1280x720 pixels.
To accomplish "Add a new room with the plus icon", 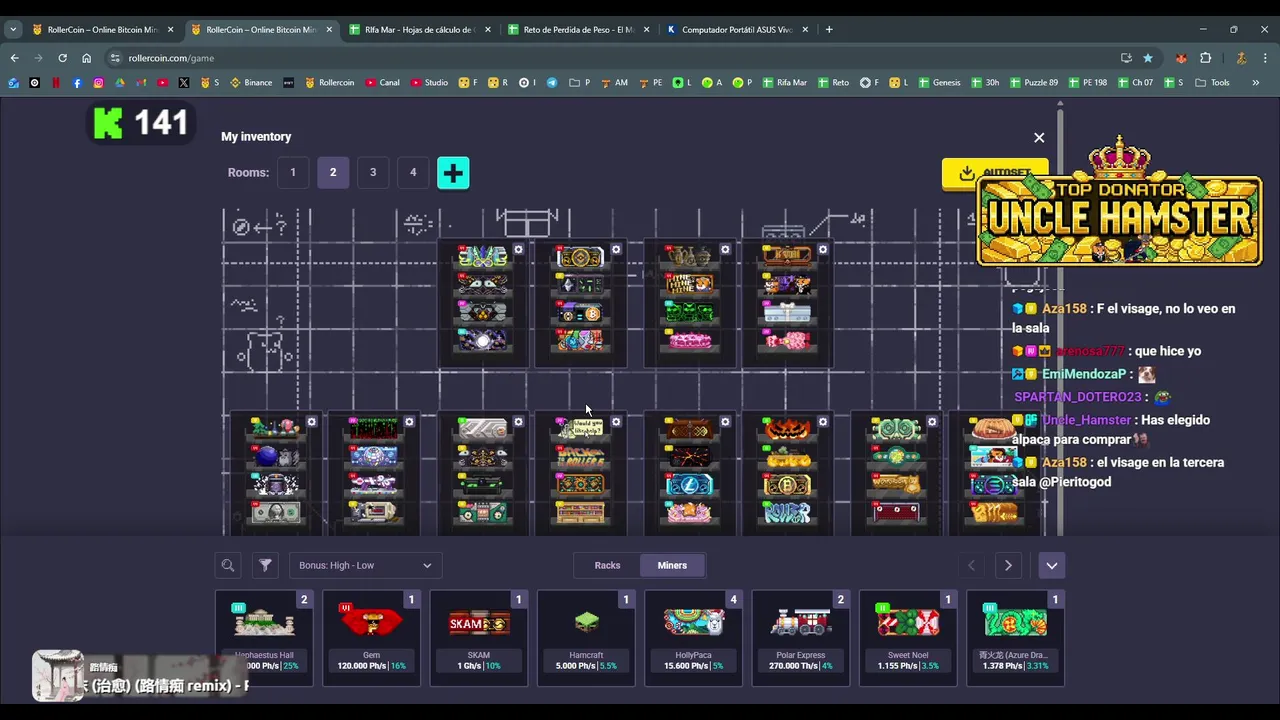I will pyautogui.click(x=453, y=173).
